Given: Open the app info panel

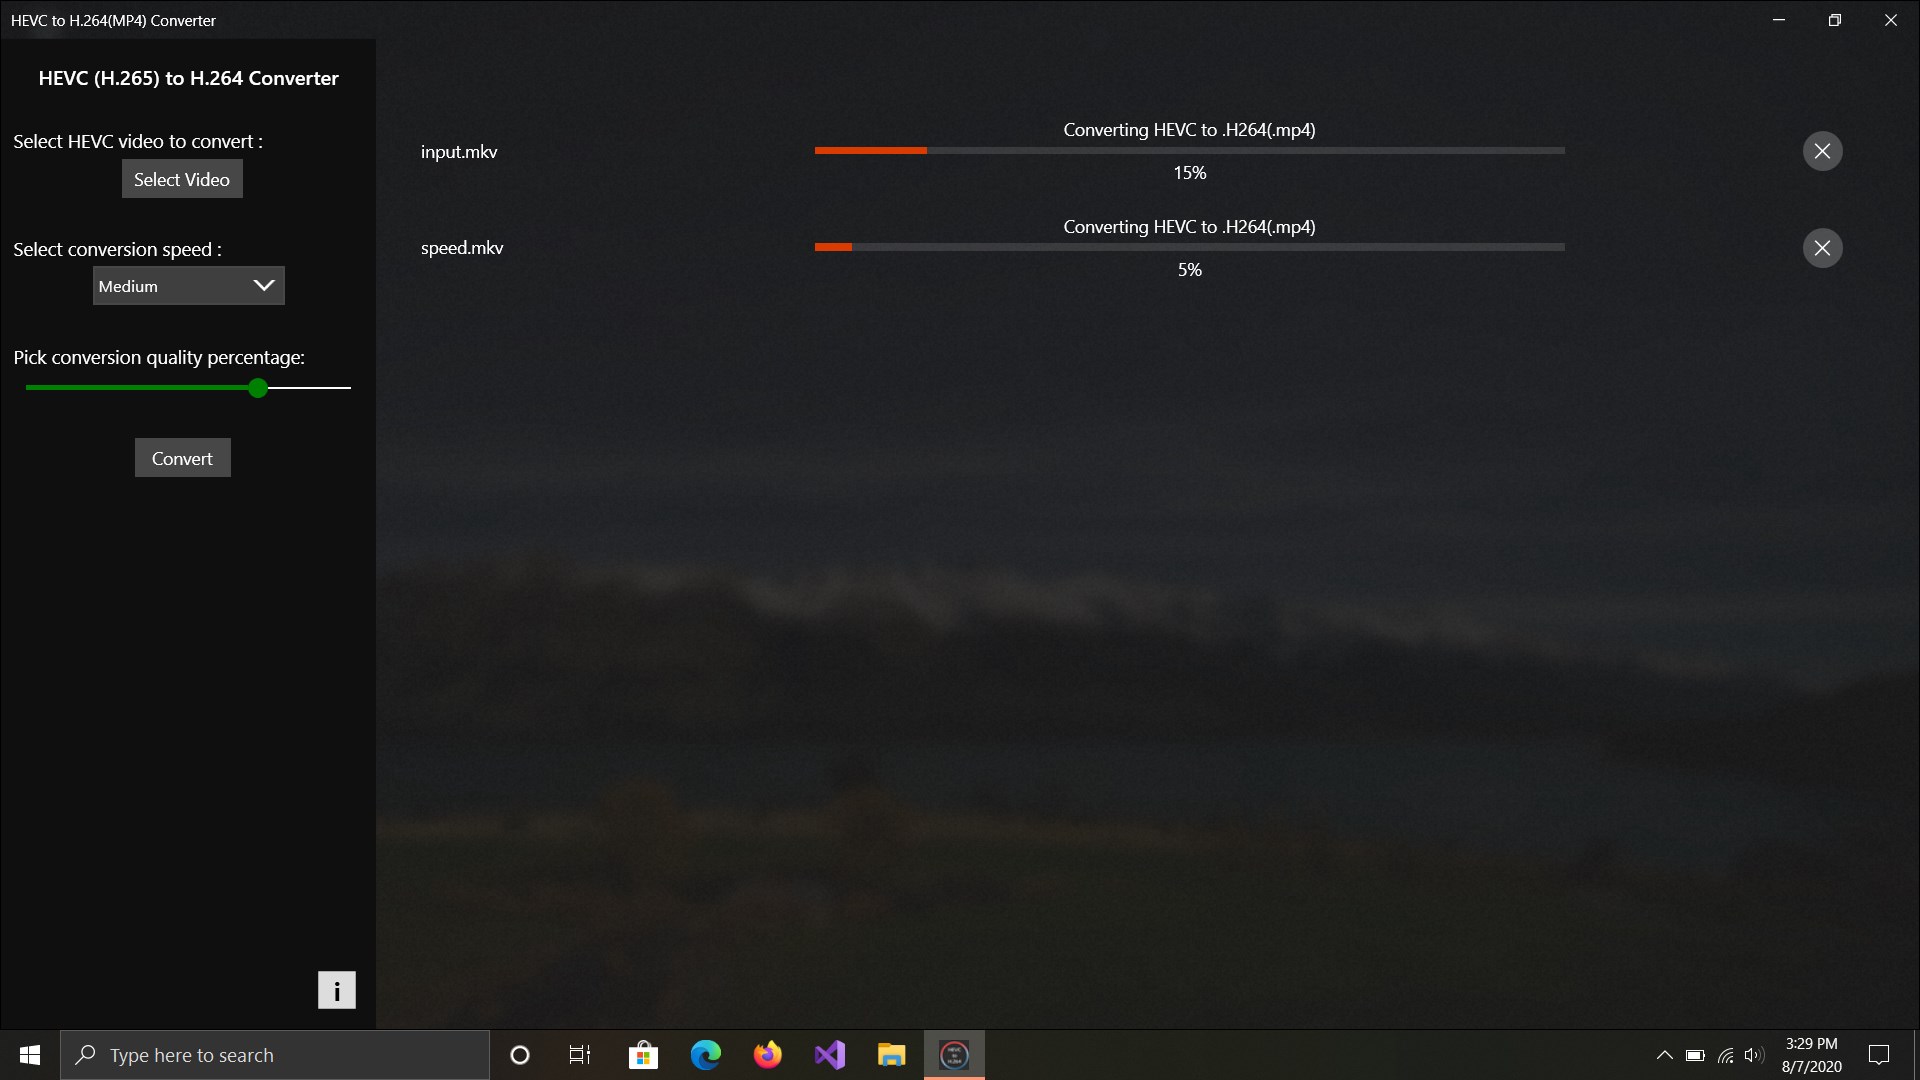Looking at the screenshot, I should (x=336, y=990).
